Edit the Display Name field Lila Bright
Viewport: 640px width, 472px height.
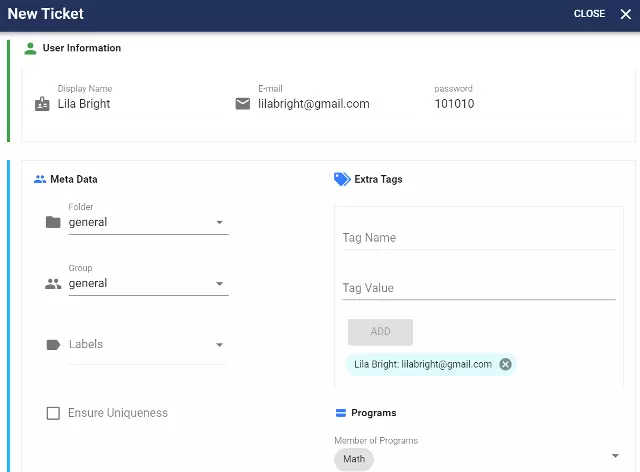pyautogui.click(x=140, y=104)
